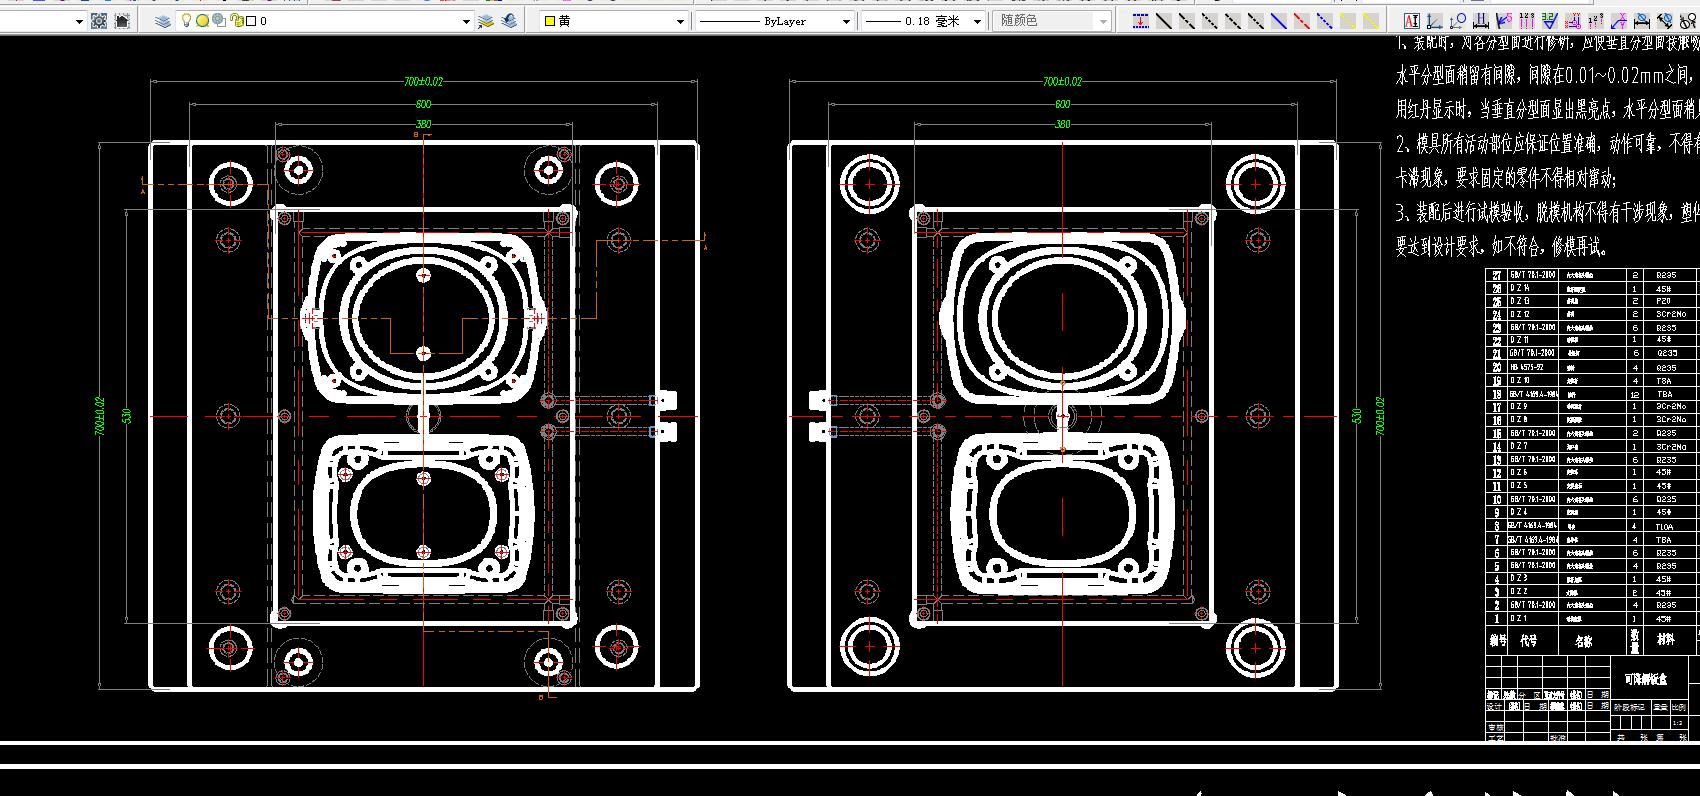Click the 编号 column header

[x=1497, y=641]
